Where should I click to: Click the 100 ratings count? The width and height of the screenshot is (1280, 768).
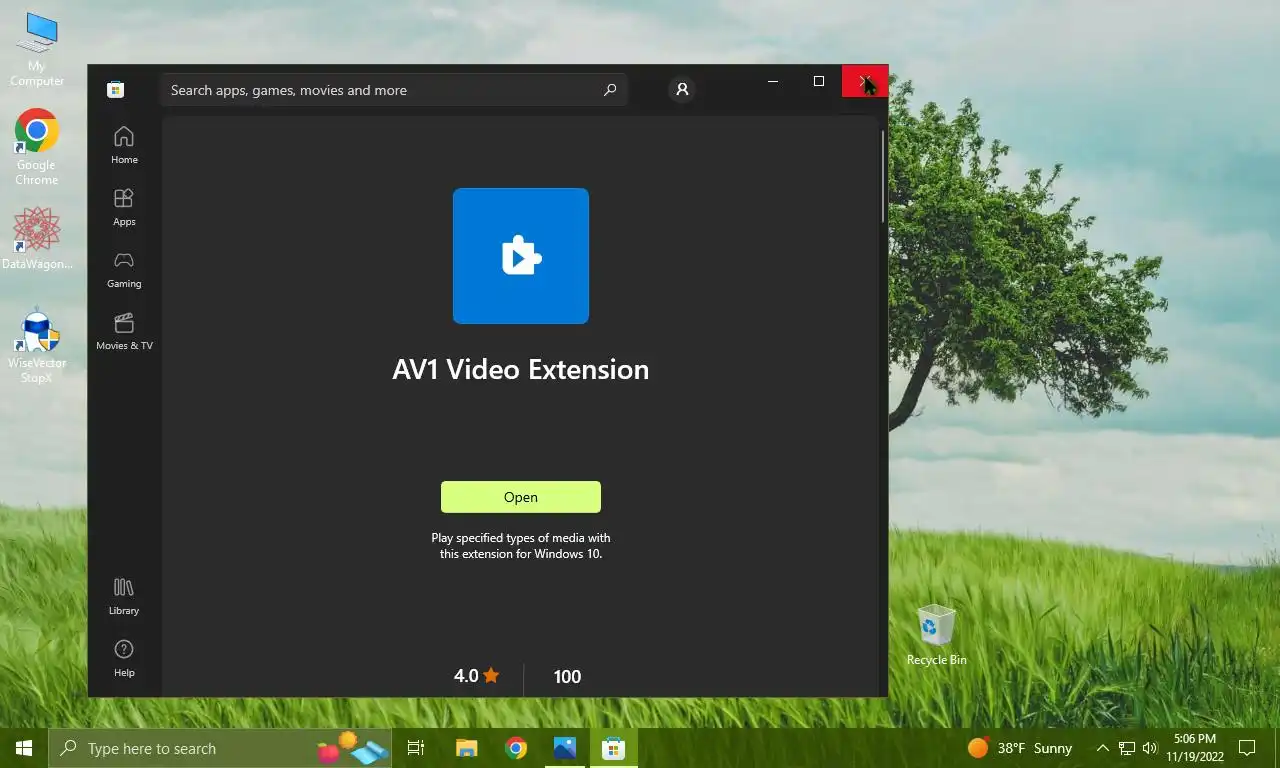click(567, 677)
